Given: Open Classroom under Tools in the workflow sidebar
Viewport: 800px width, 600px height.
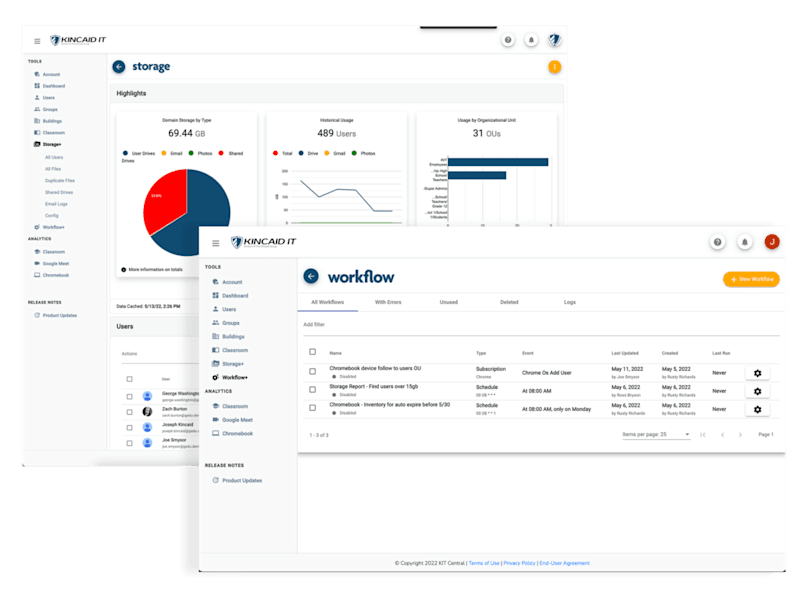Looking at the screenshot, I should click(x=230, y=350).
